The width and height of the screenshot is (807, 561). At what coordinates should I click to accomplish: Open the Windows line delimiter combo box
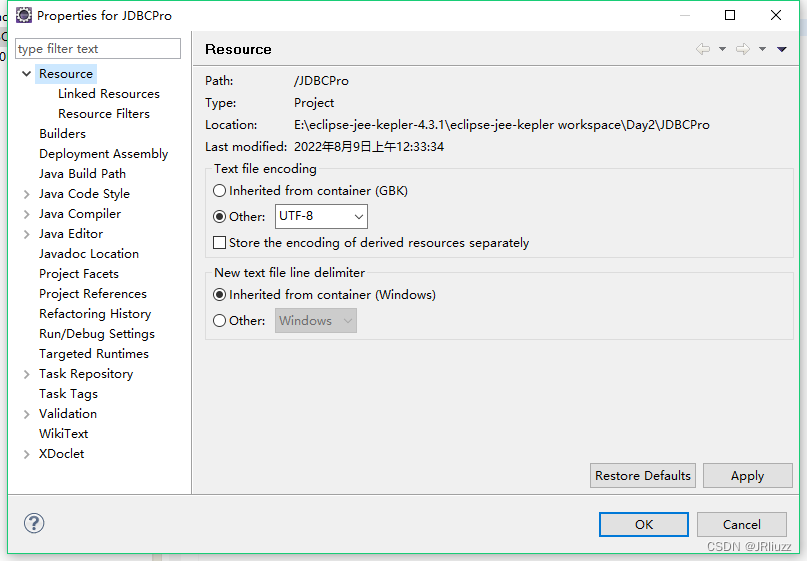315,321
